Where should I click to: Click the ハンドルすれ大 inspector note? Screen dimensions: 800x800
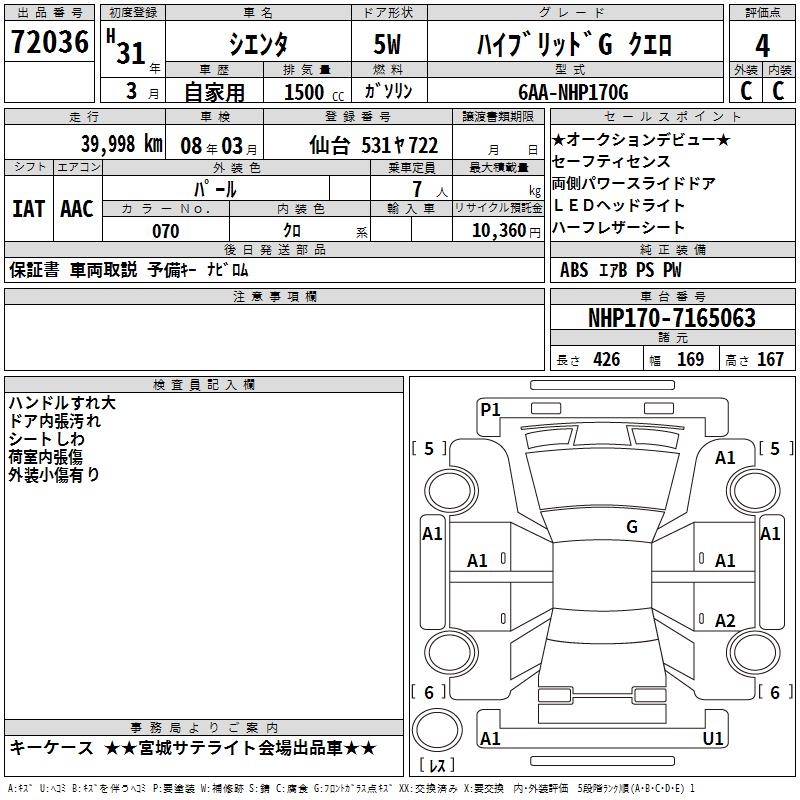point(62,403)
